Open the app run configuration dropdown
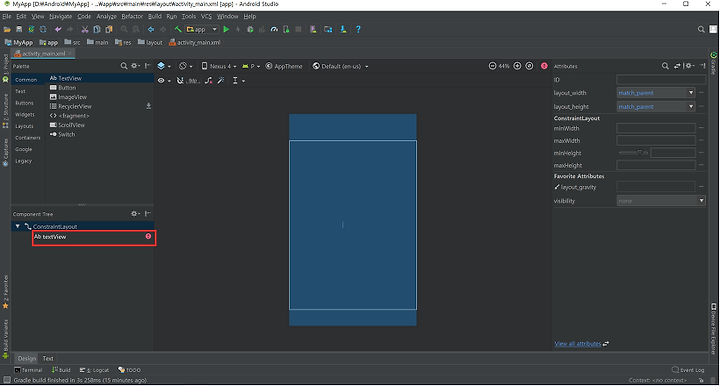 click(202, 29)
